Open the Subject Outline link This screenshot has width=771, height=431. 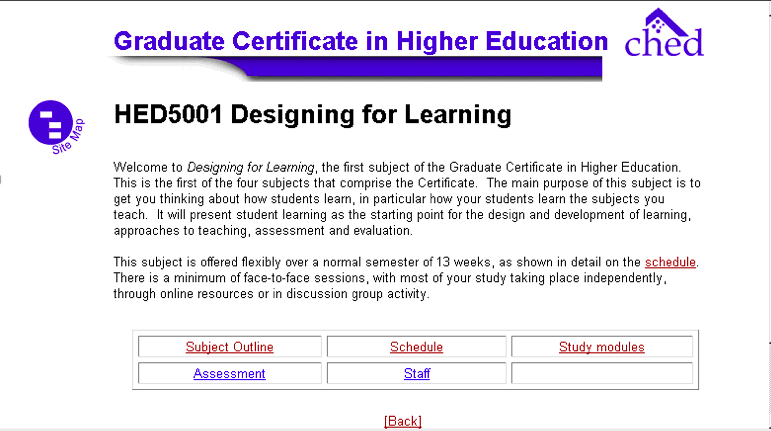pyautogui.click(x=229, y=347)
